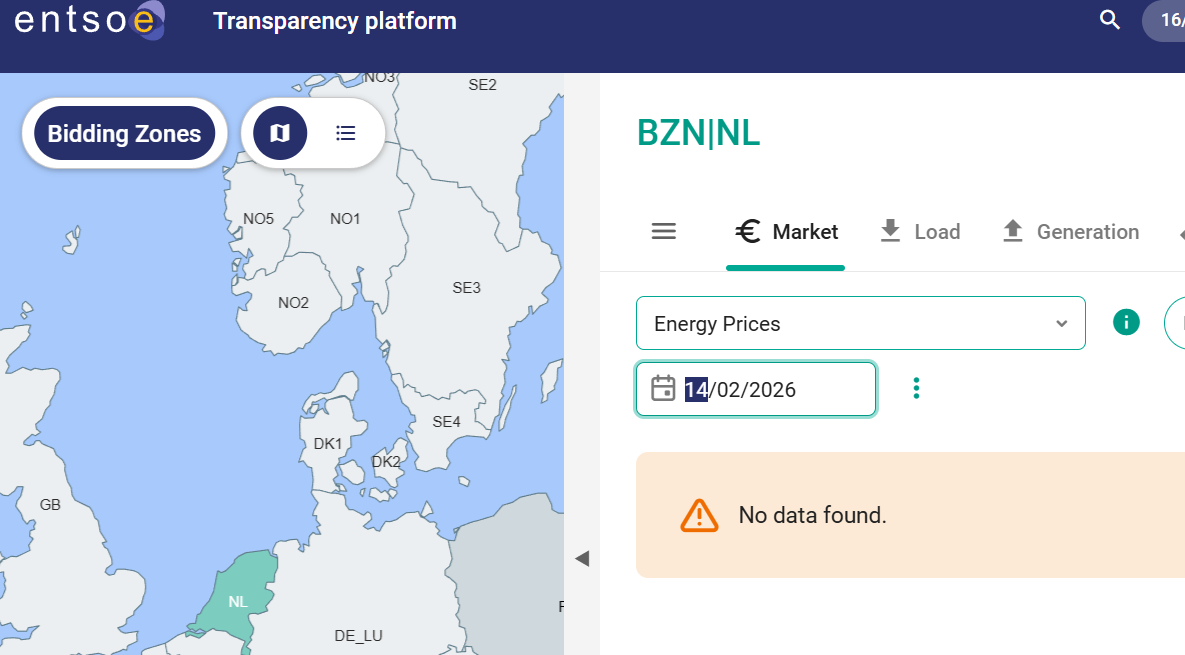The width and height of the screenshot is (1185, 655).
Task: Open the search magnifier icon
Action: [1109, 20]
